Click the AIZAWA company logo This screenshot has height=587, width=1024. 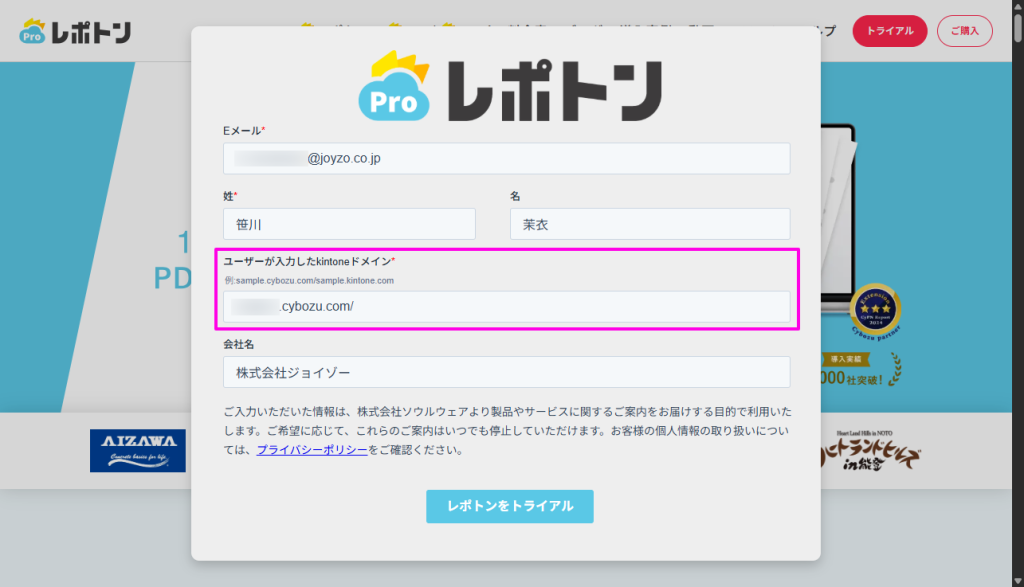pos(132,451)
